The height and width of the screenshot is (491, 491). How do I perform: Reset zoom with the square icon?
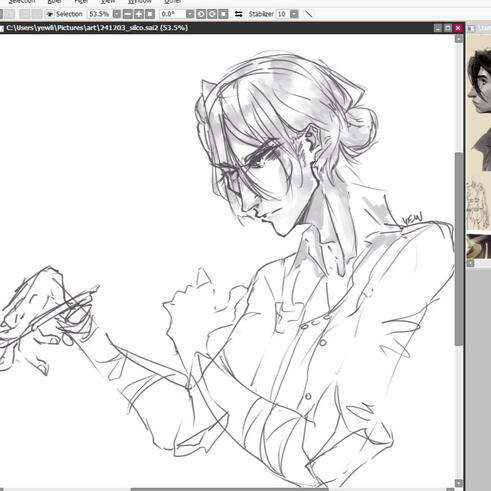tap(150, 14)
